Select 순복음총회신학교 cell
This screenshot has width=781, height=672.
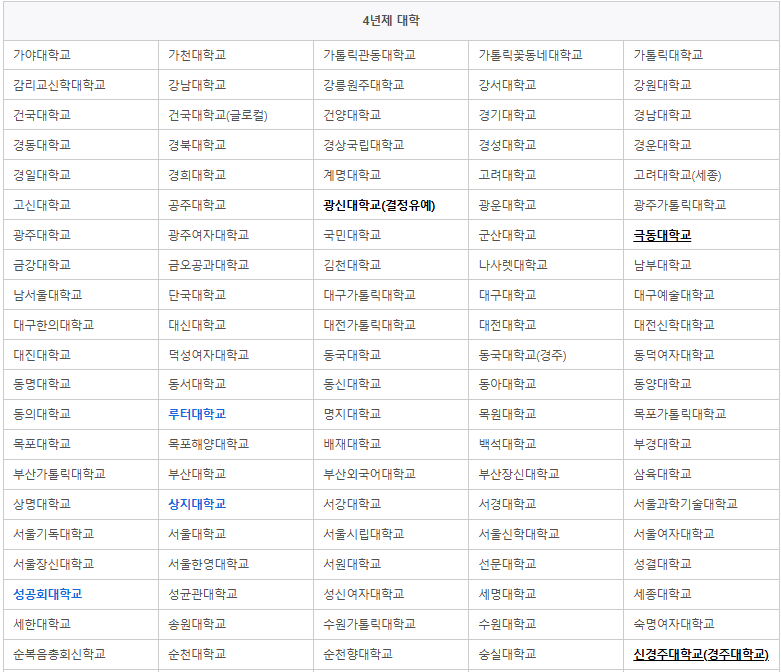(81, 654)
